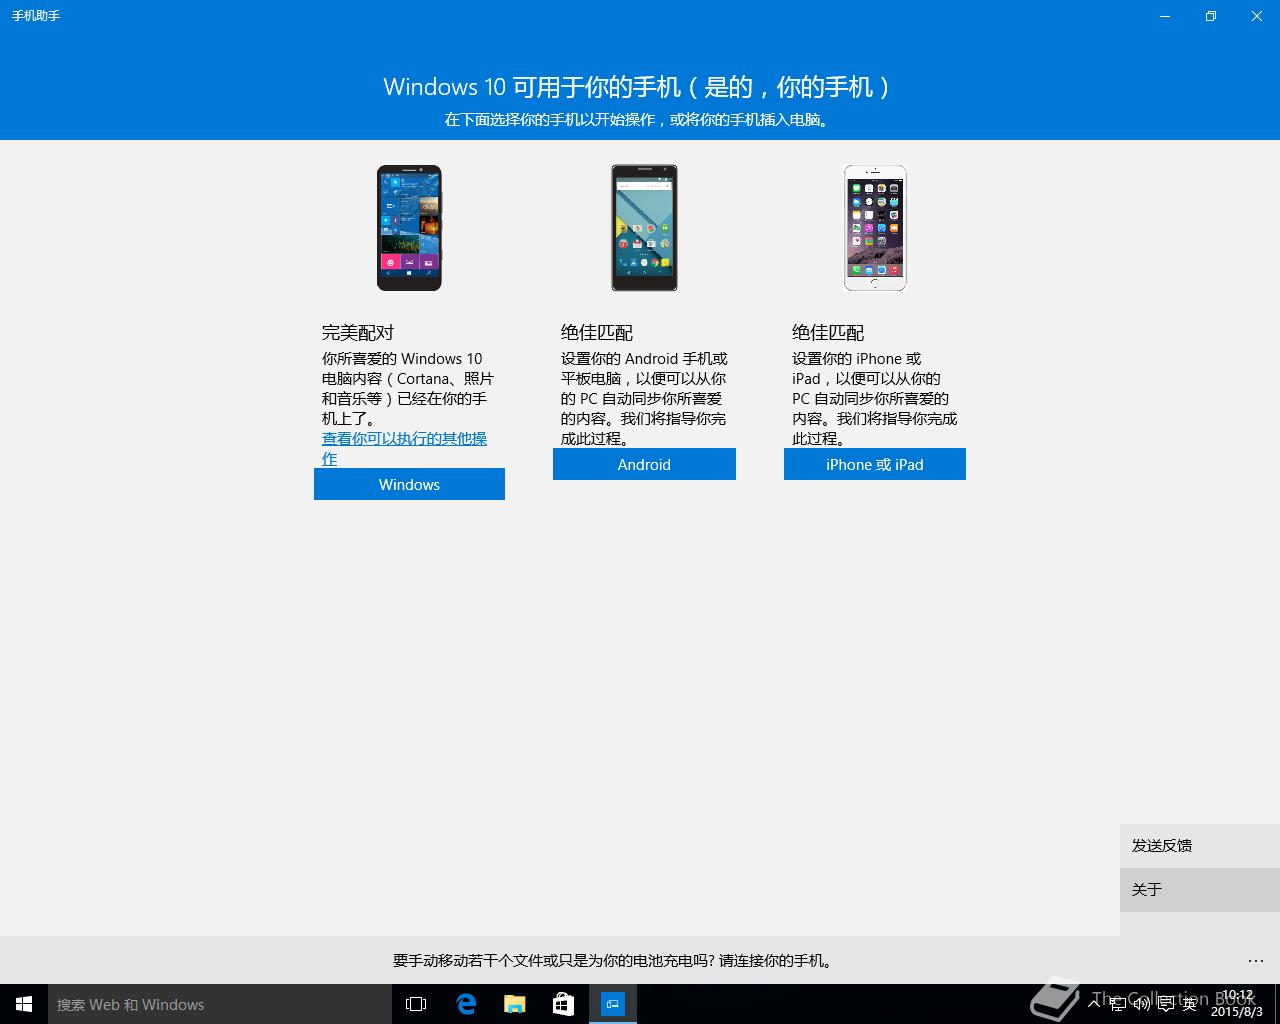Click the 要手动移动若干个文件 bottom bar text
The width and height of the screenshot is (1280, 1024).
click(612, 960)
